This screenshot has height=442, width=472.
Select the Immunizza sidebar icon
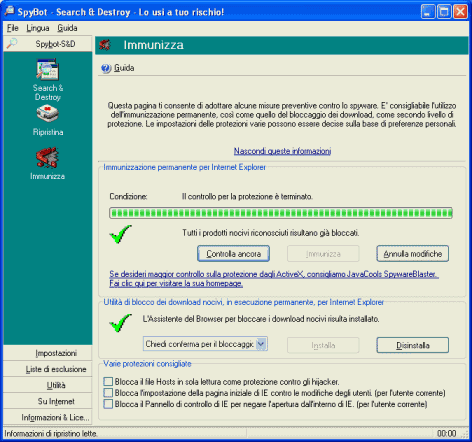click(x=48, y=157)
